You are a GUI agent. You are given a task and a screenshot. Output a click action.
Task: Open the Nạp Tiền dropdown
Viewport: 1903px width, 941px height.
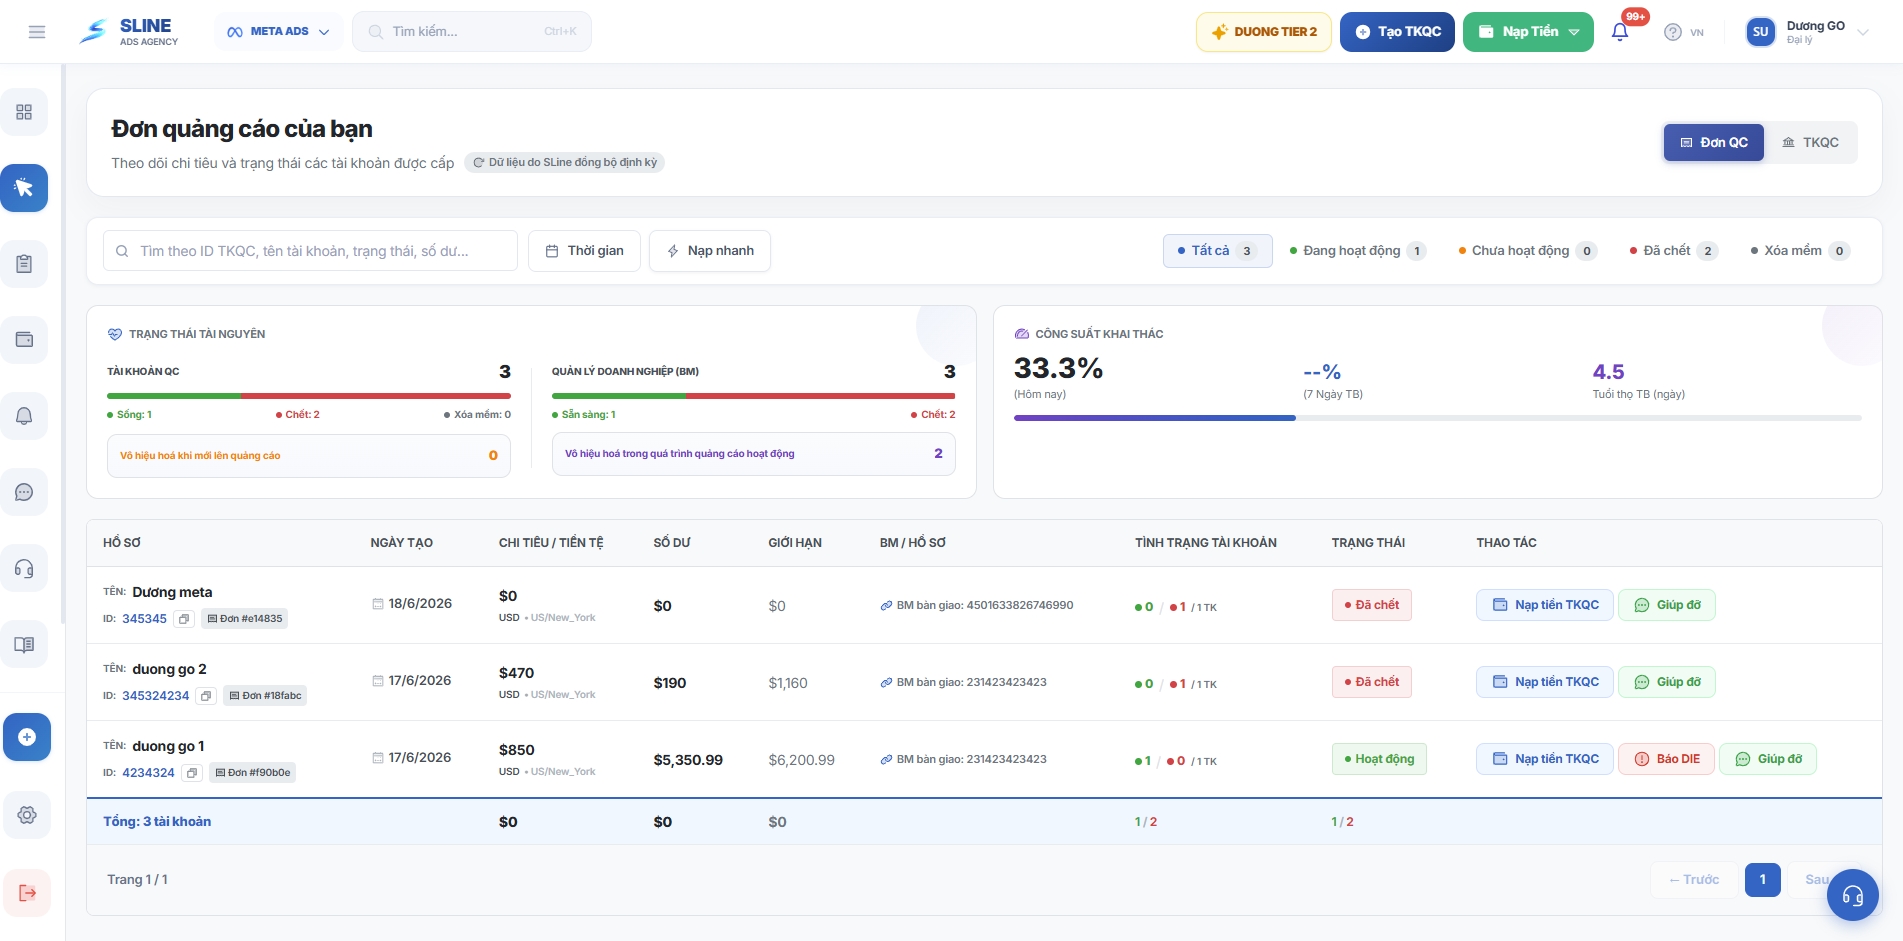(1528, 32)
